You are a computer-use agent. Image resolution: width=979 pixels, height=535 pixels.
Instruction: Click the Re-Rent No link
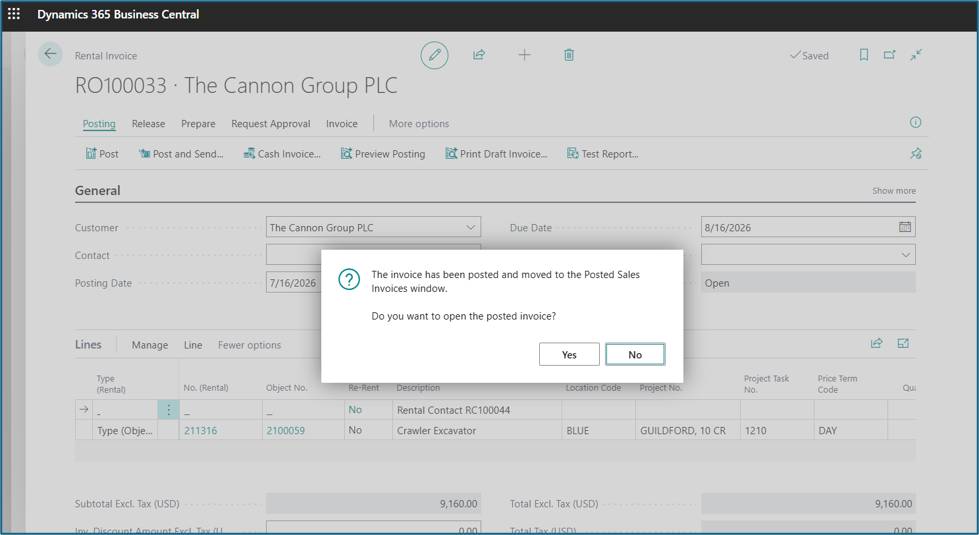point(355,410)
